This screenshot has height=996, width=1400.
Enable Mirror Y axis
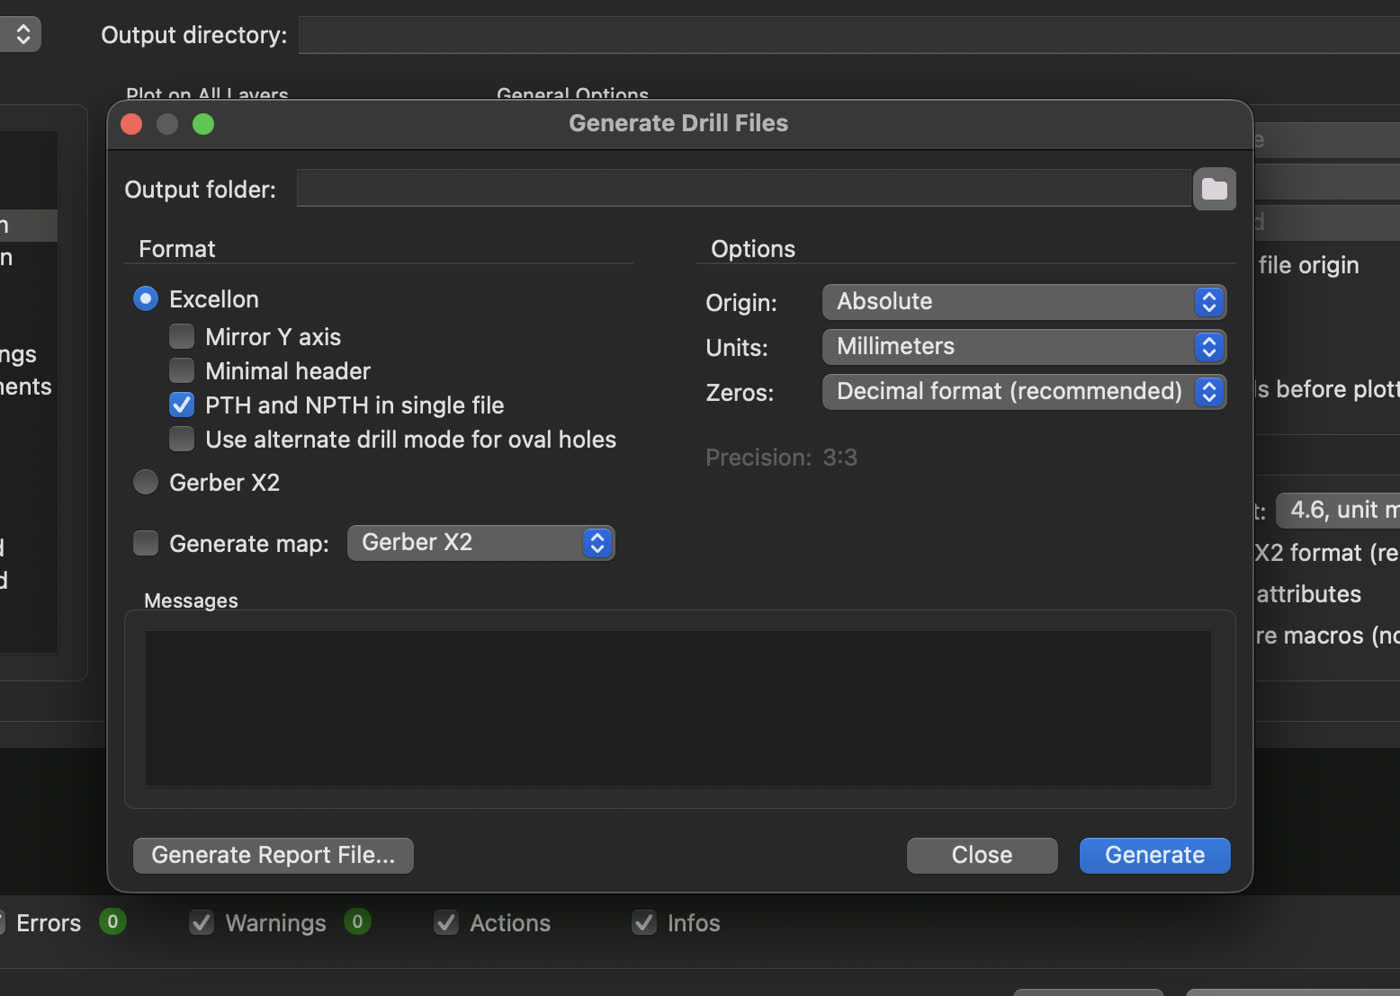[x=181, y=336]
